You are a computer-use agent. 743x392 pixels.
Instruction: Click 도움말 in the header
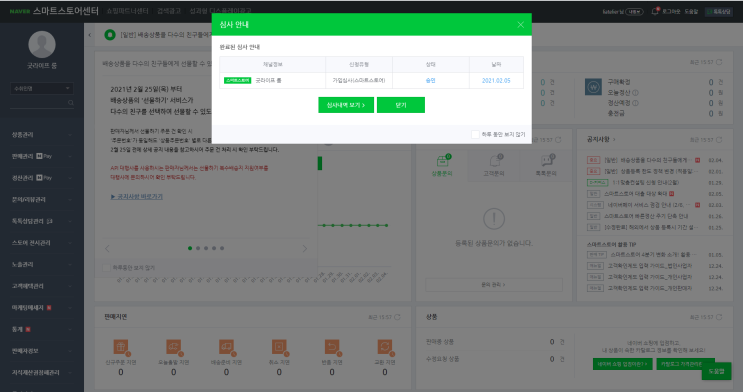pyautogui.click(x=691, y=11)
